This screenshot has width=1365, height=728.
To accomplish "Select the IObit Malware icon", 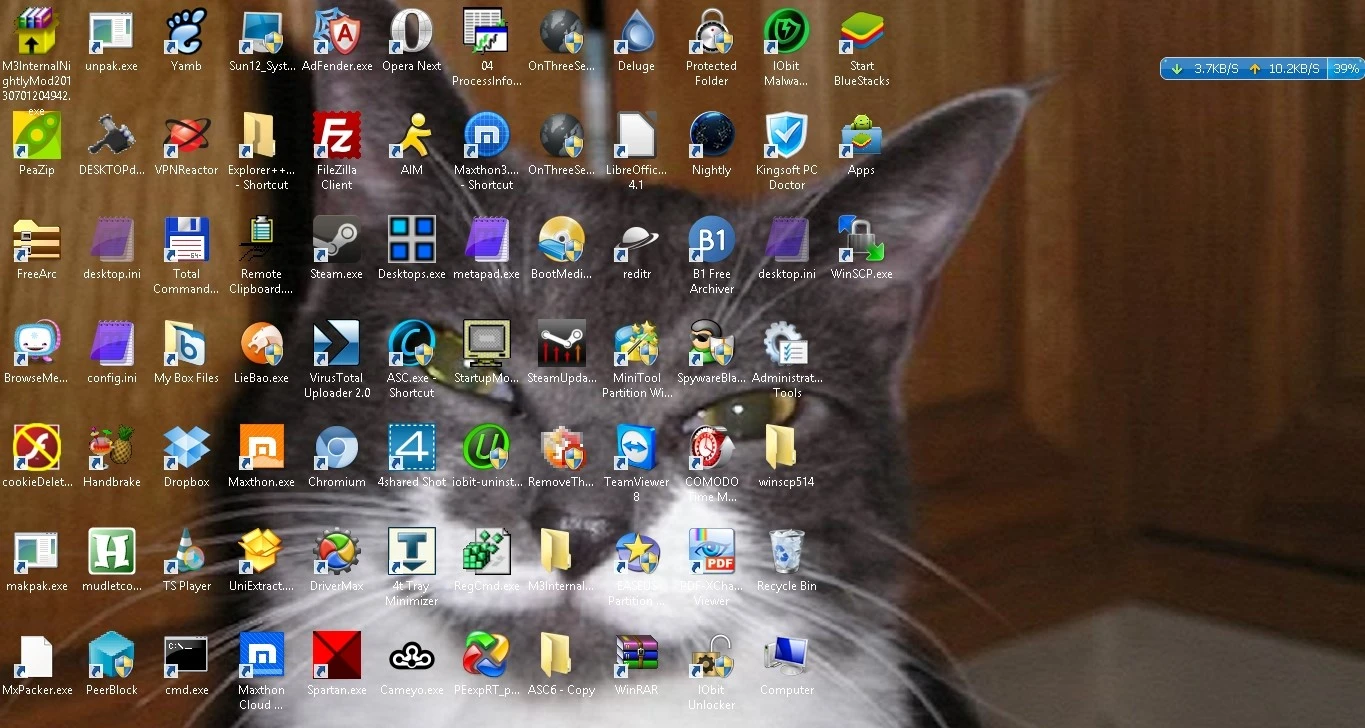I will coord(787,31).
